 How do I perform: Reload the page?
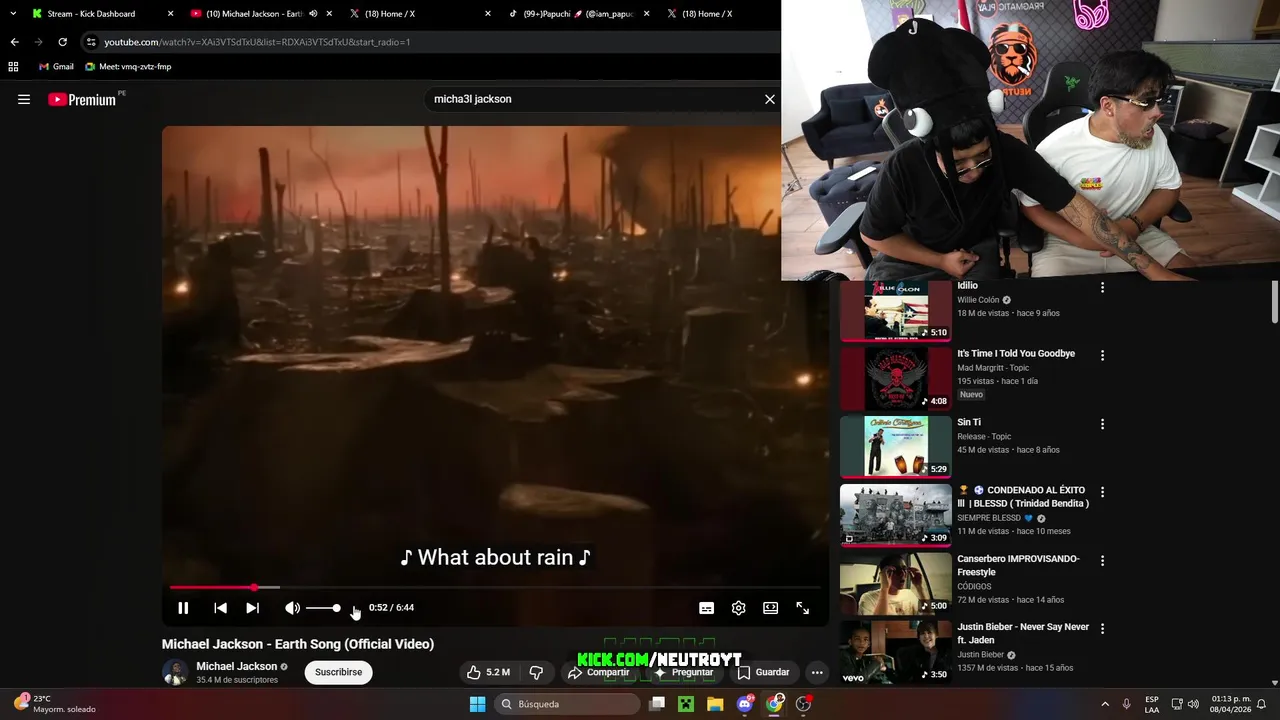tap(62, 42)
